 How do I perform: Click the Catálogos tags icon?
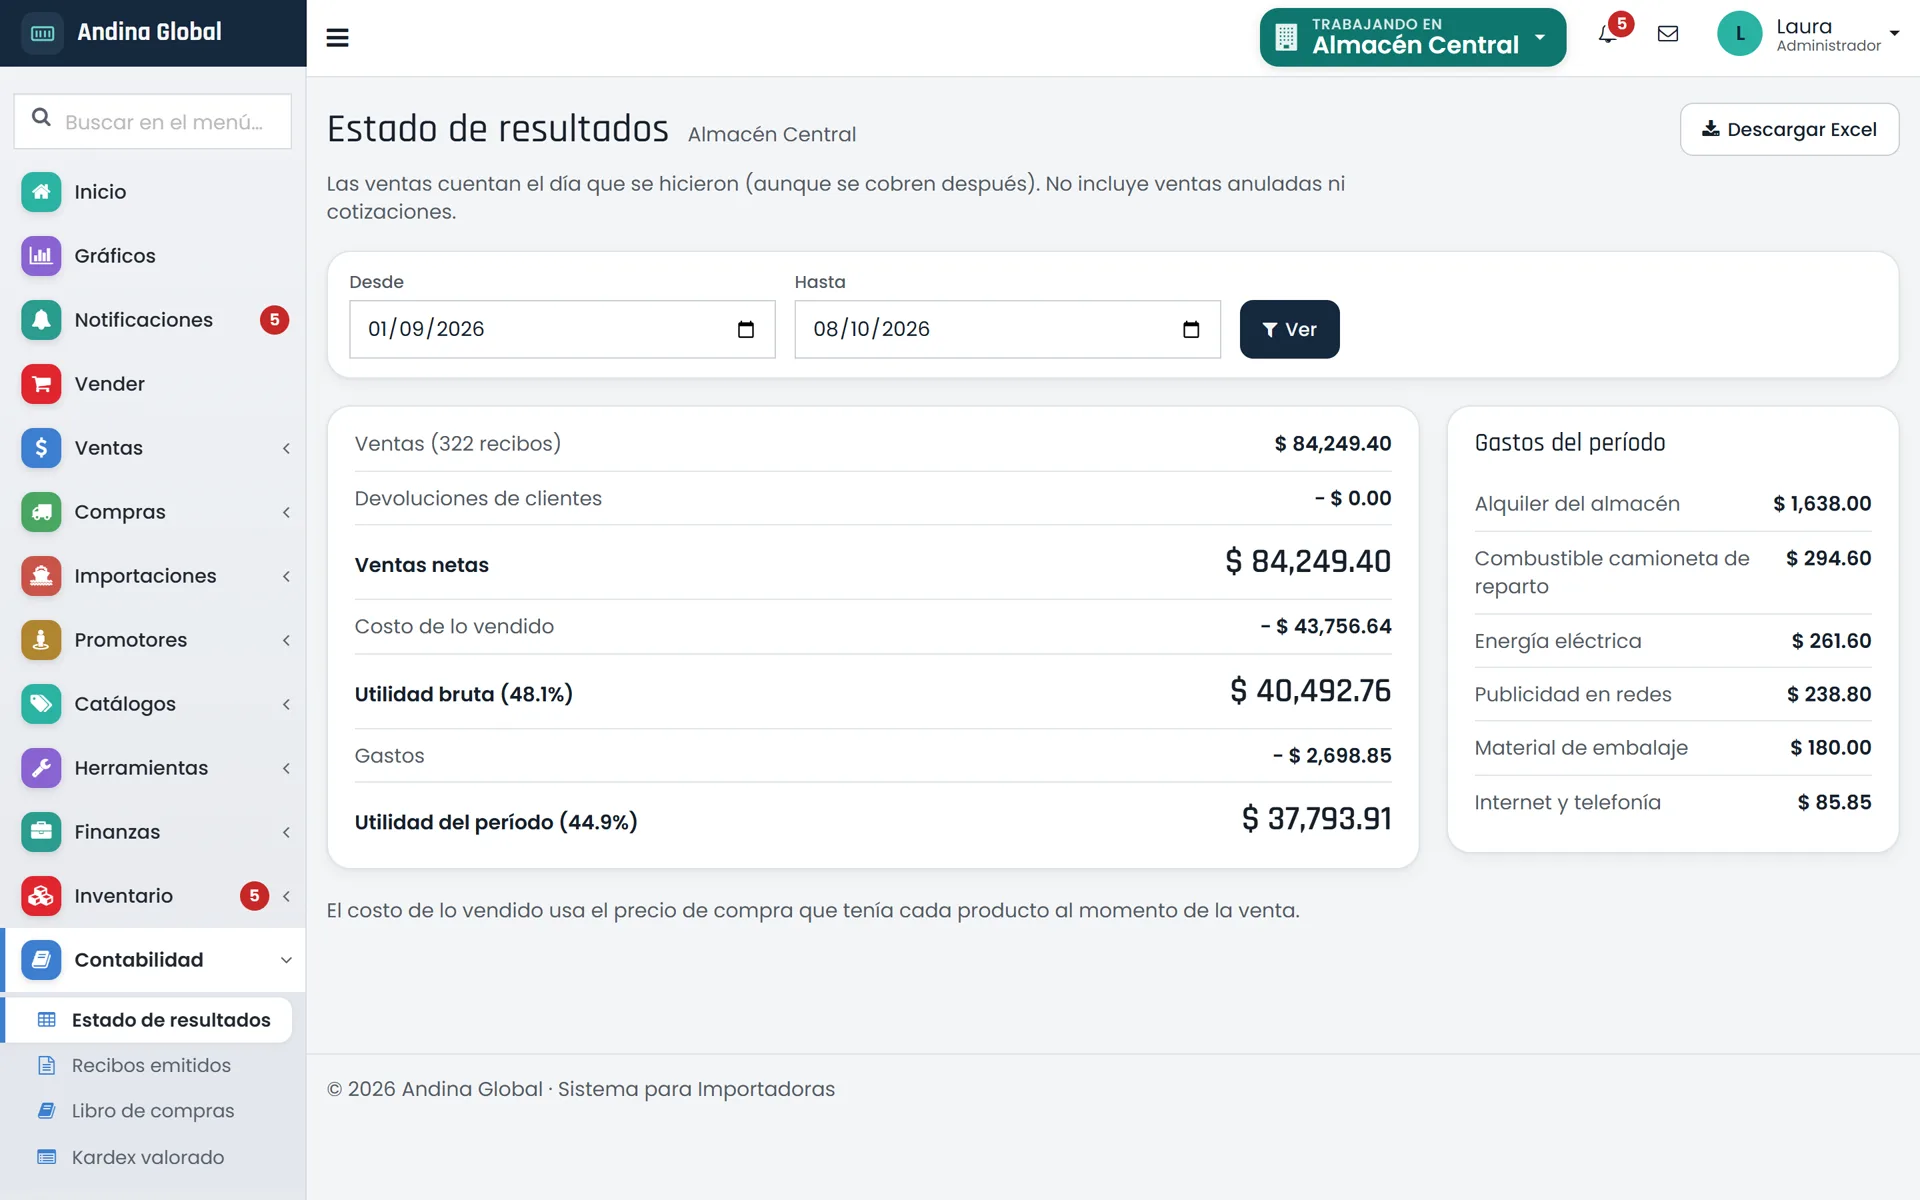[41, 704]
